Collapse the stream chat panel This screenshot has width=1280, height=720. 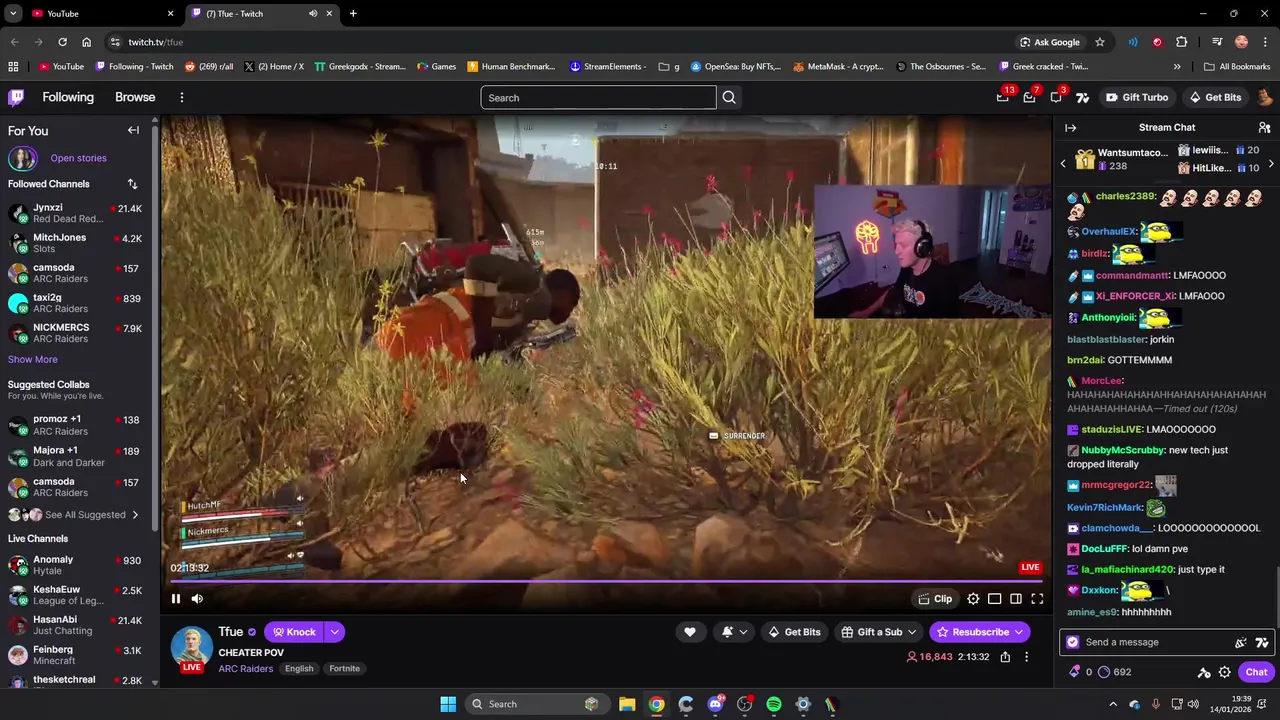pos(1070,128)
